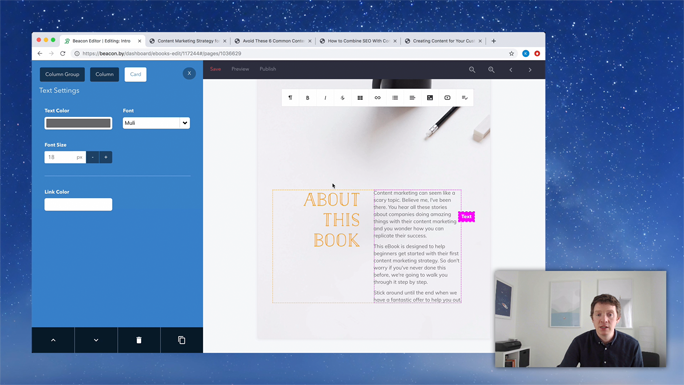Bookmark page with star icon
Screen dimensions: 684x385
tap(511, 54)
